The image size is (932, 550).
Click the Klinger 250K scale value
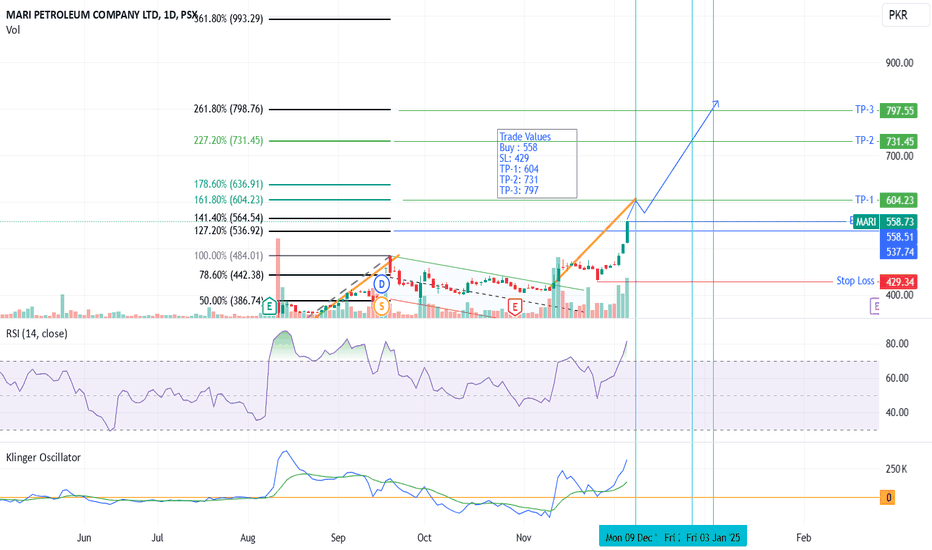point(896,469)
